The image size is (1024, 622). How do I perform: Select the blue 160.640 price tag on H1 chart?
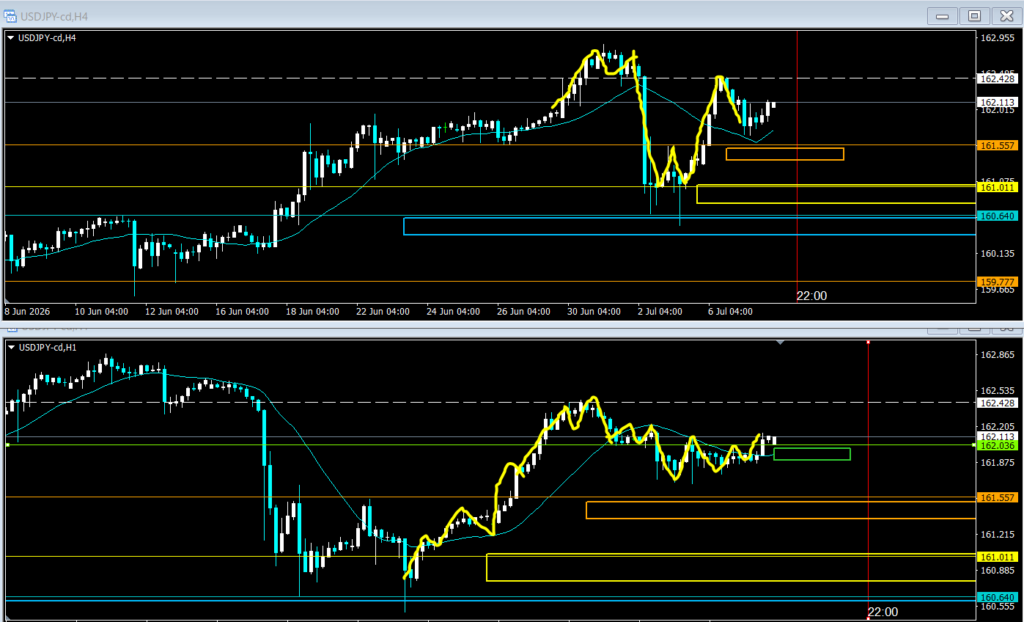coord(997,597)
